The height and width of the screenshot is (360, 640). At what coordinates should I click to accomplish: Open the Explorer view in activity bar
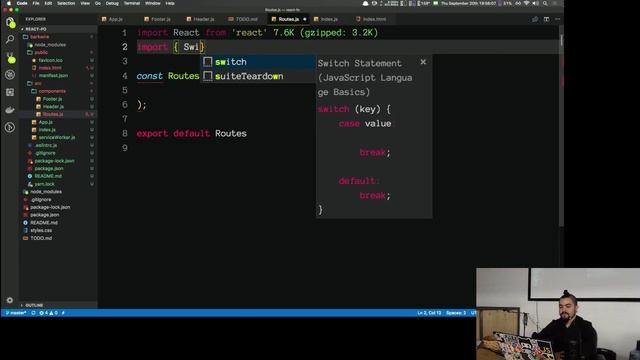pyautogui.click(x=10, y=21)
